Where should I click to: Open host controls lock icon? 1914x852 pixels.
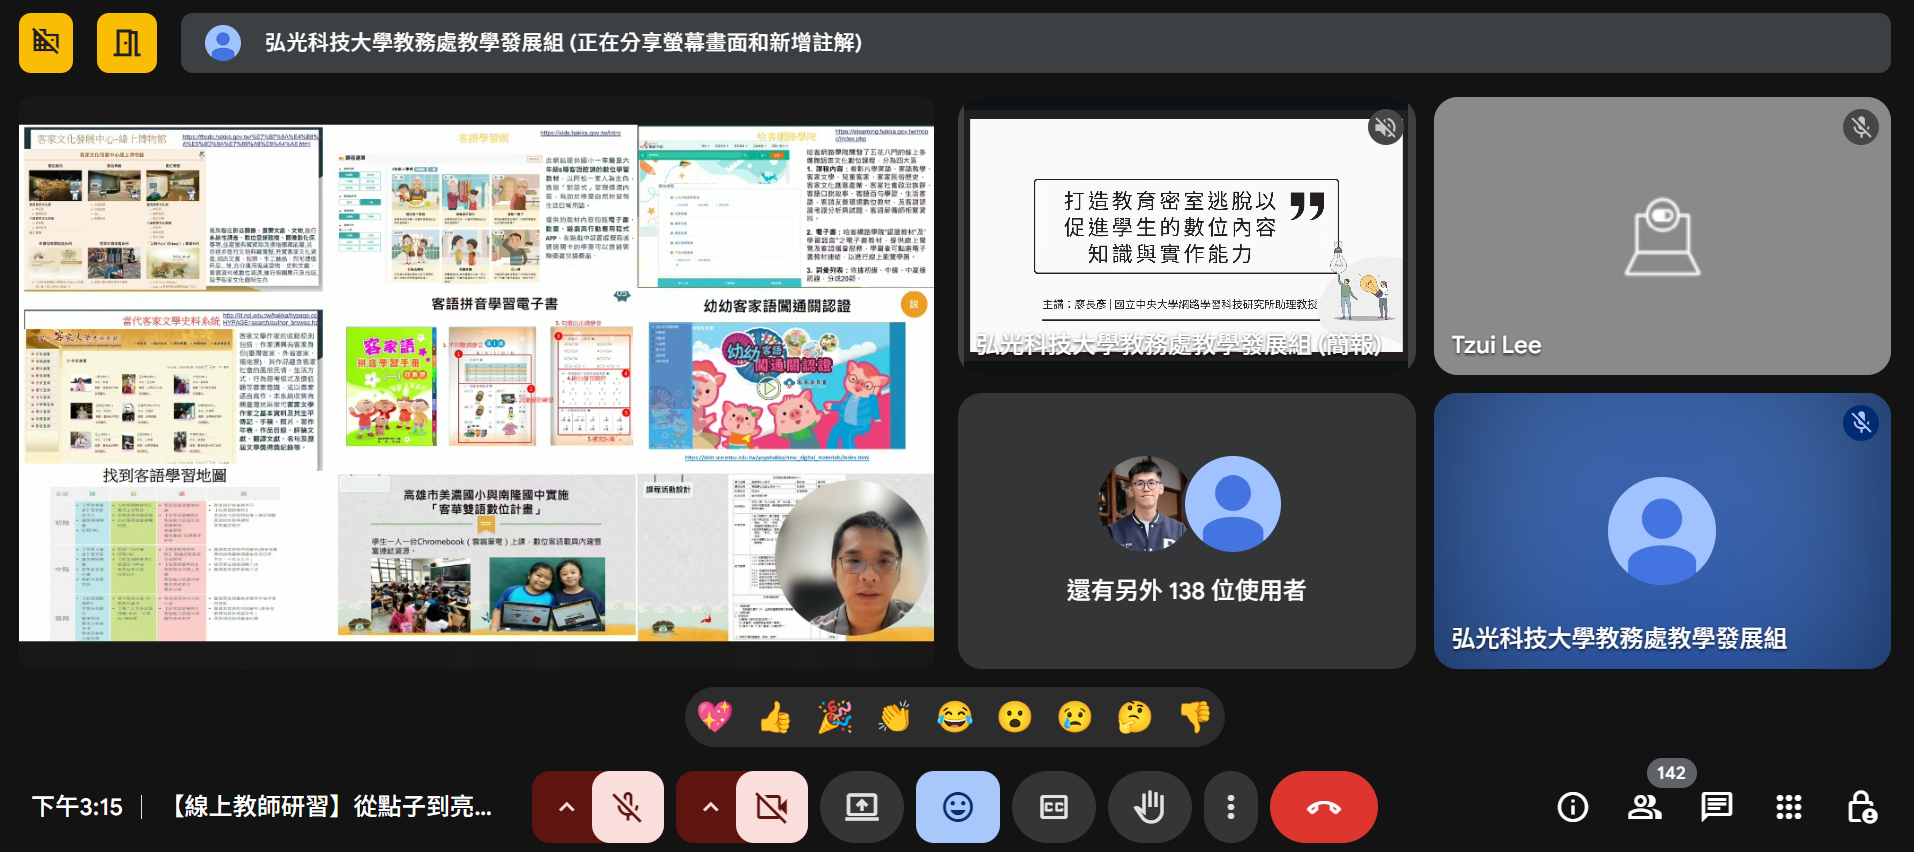point(1861,807)
